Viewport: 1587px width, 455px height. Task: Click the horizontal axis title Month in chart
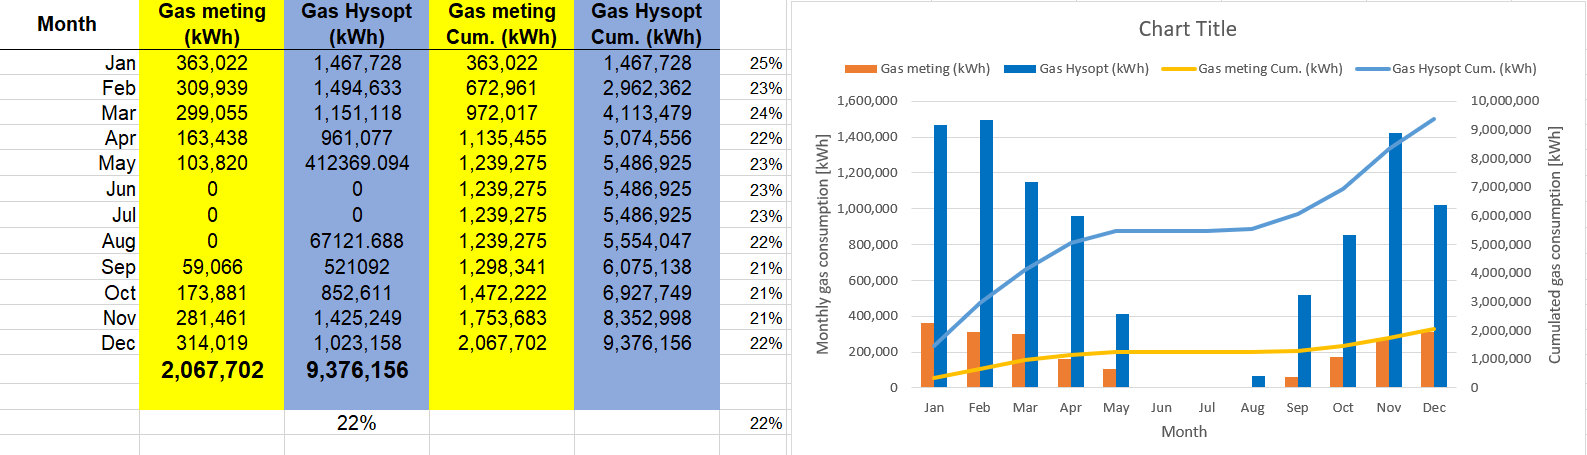[1184, 432]
